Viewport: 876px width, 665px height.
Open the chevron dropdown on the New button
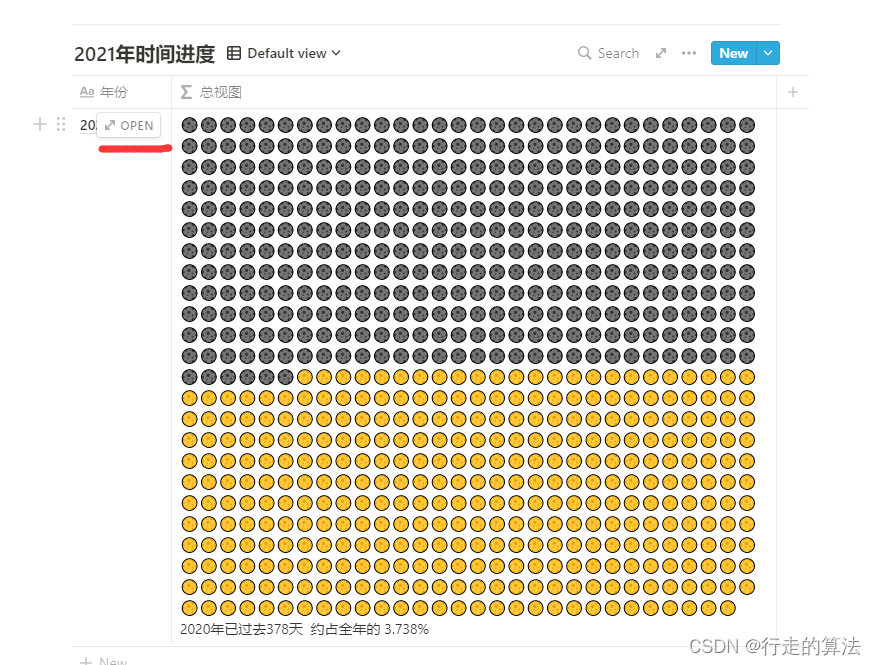click(767, 53)
